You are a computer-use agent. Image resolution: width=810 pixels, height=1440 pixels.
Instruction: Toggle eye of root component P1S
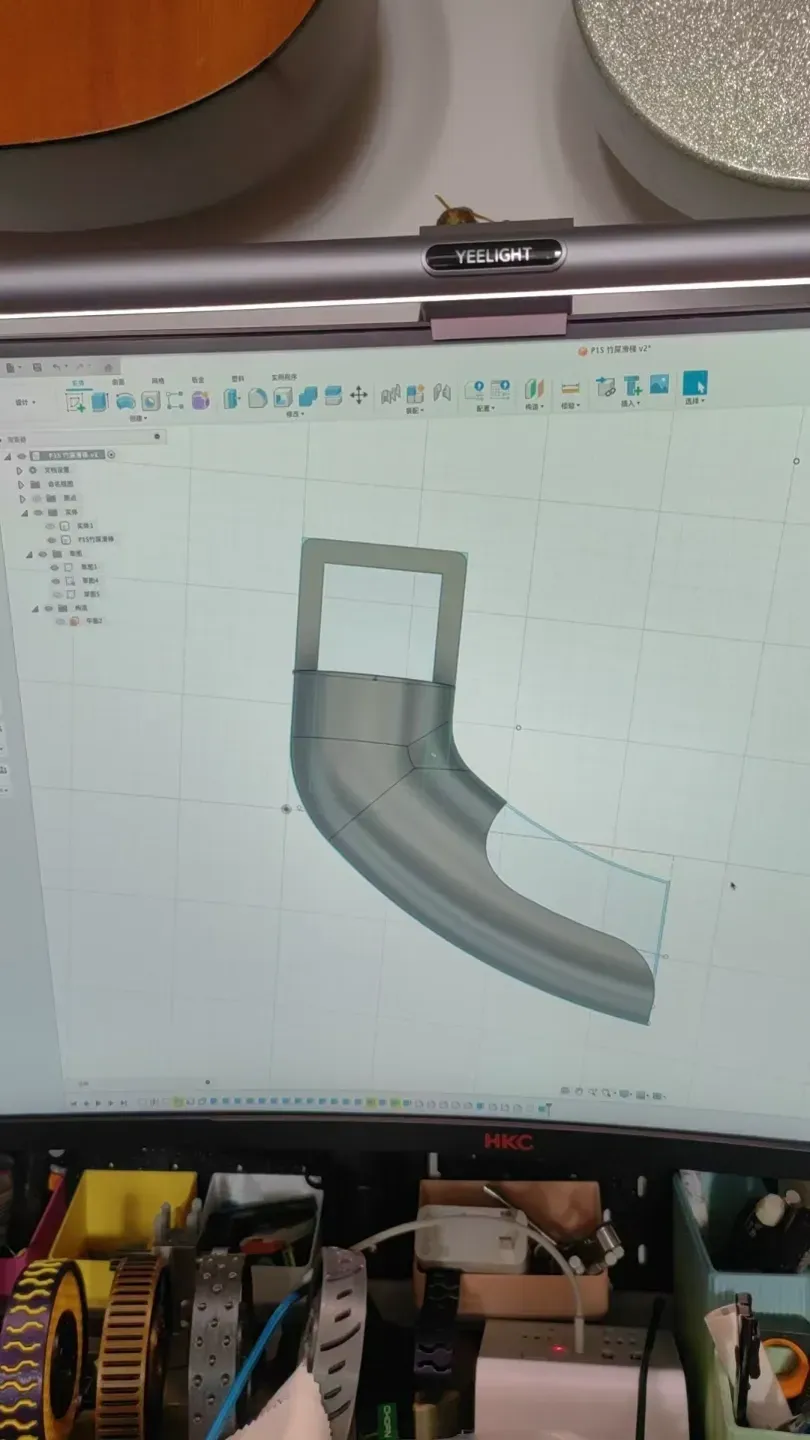coord(22,456)
